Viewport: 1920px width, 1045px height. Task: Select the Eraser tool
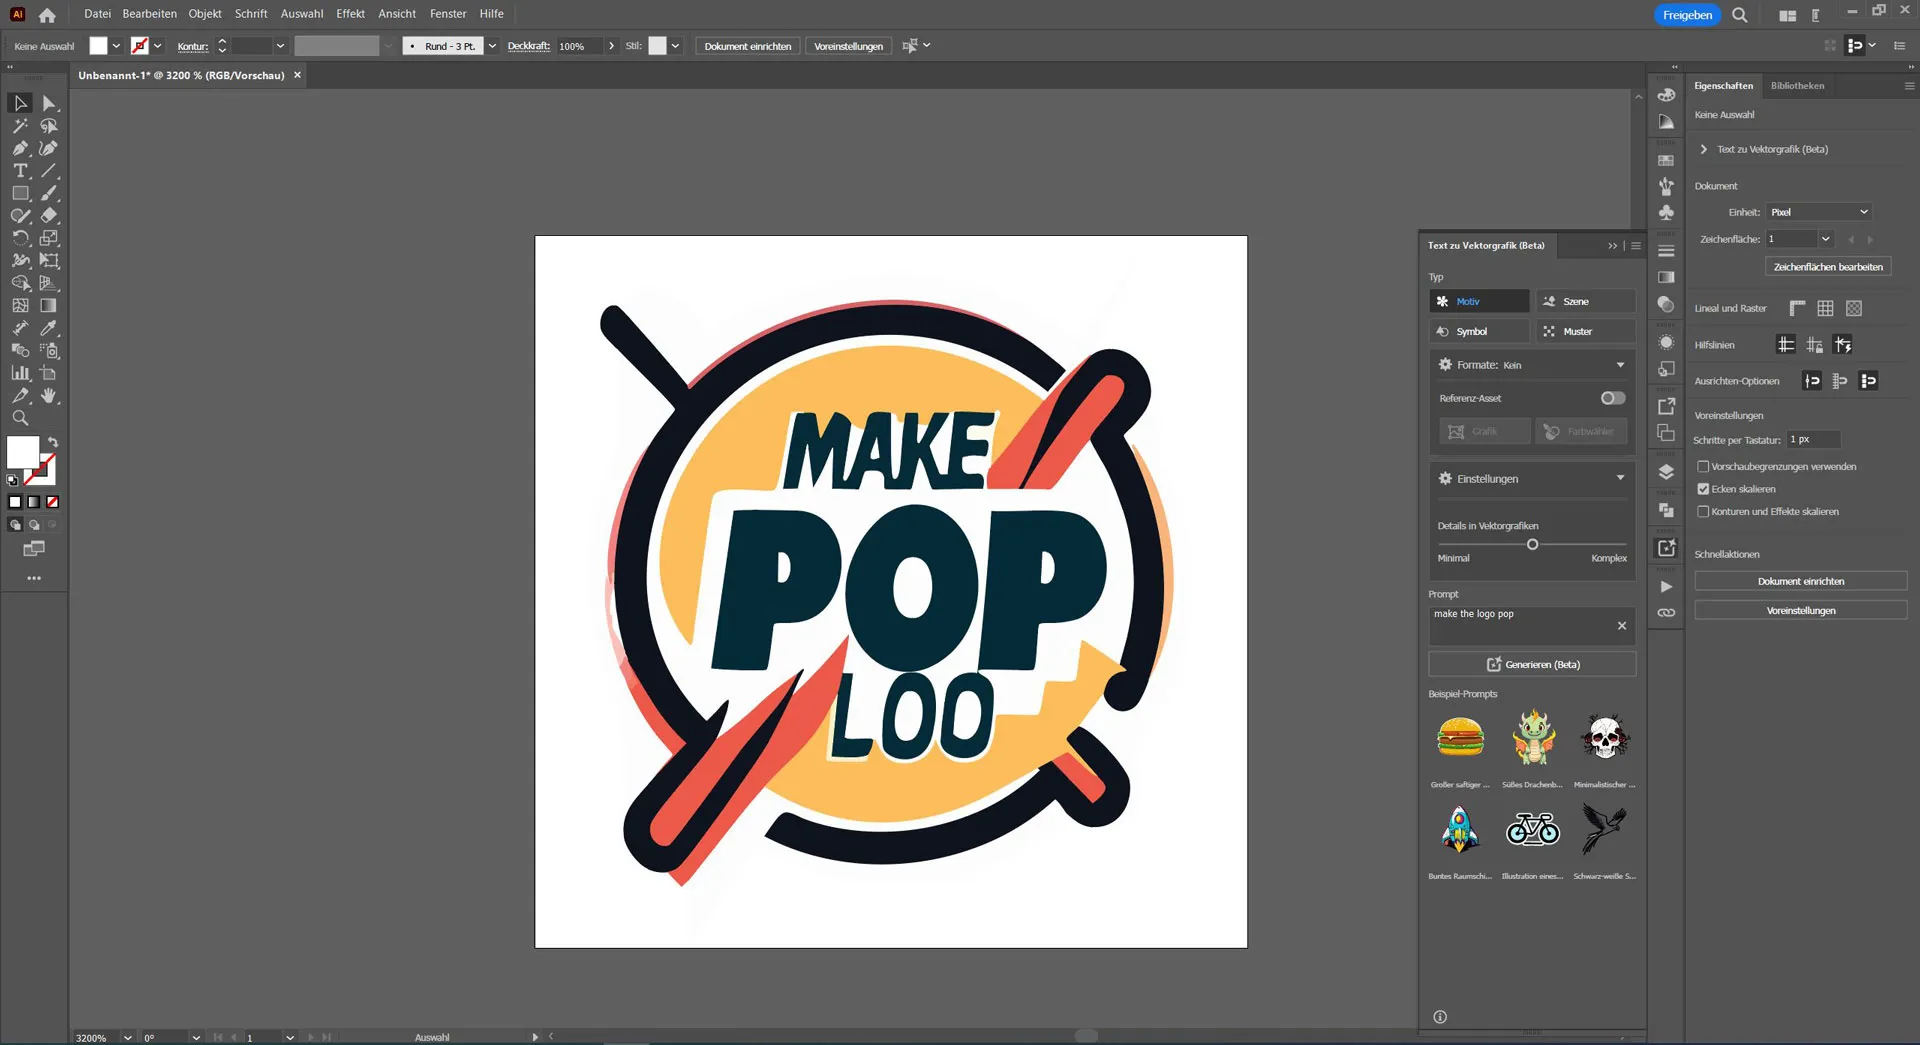pos(49,215)
